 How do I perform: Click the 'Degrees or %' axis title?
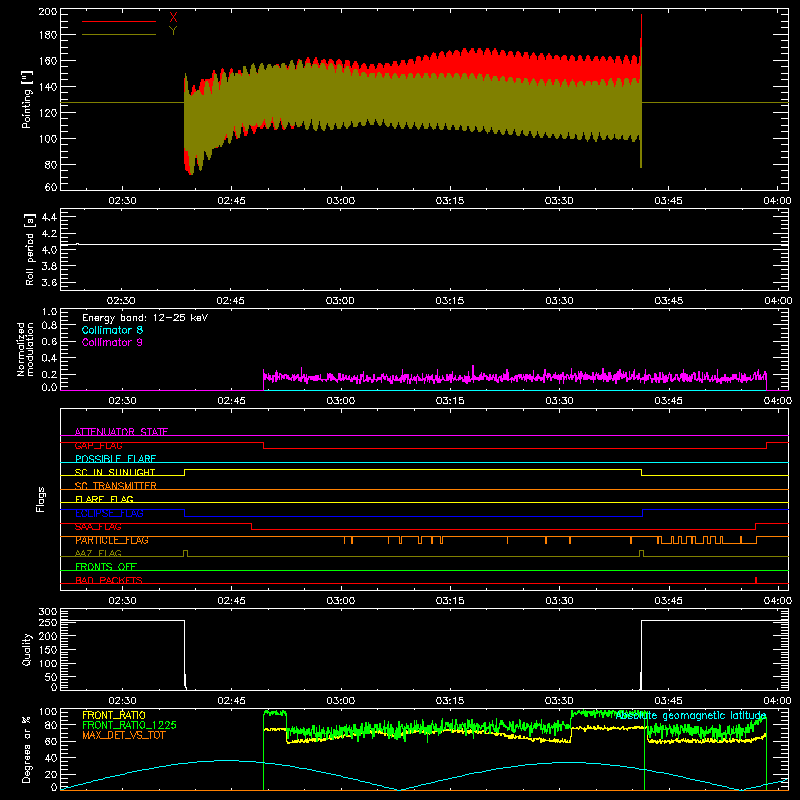[27, 749]
